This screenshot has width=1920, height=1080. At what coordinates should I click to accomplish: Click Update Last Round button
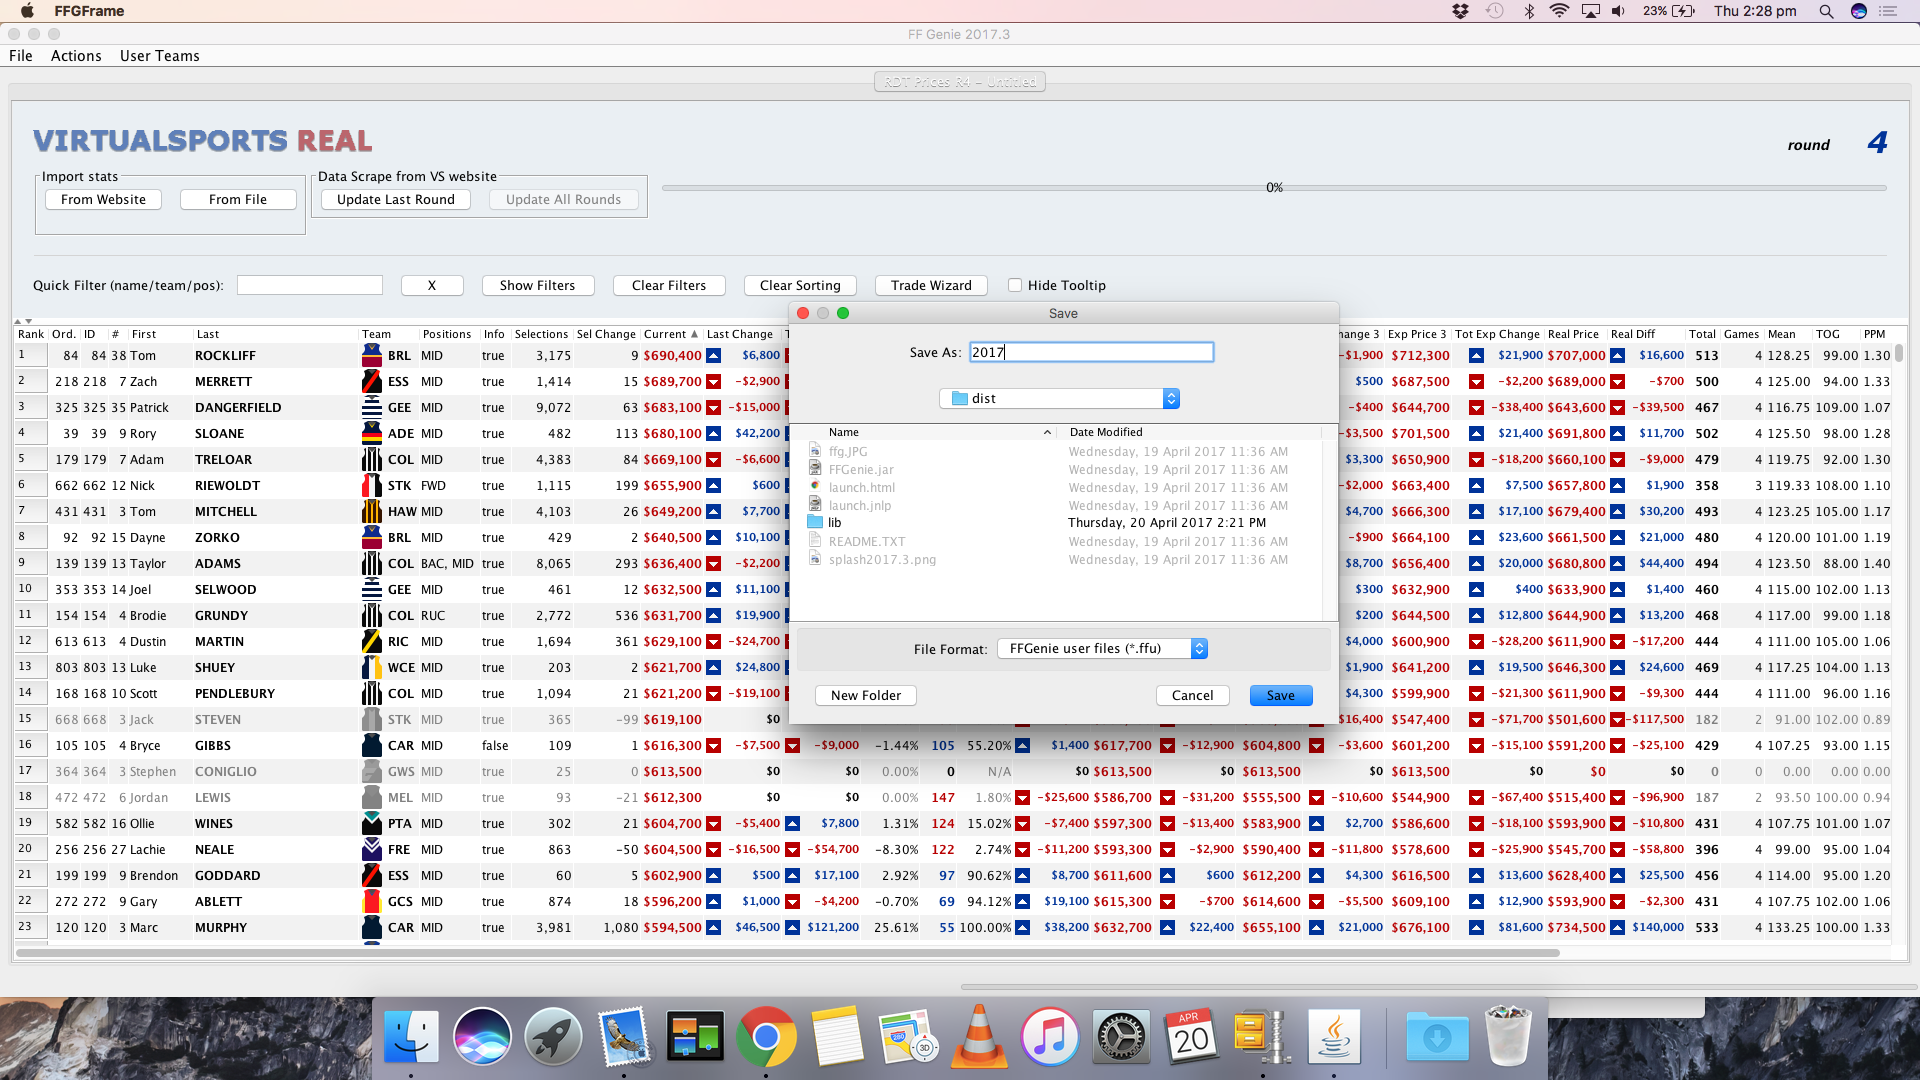coord(396,199)
